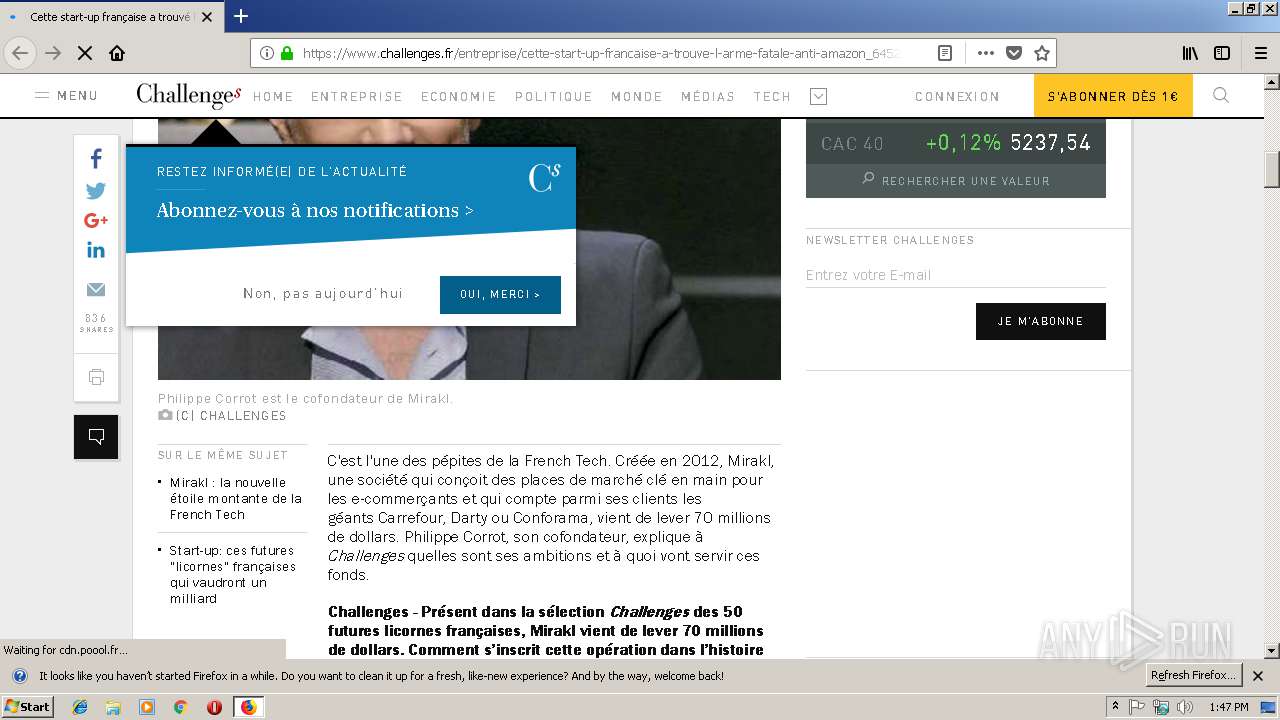1280x720 pixels.
Task: Click the newsletter E-mail input field
Action: (x=956, y=275)
